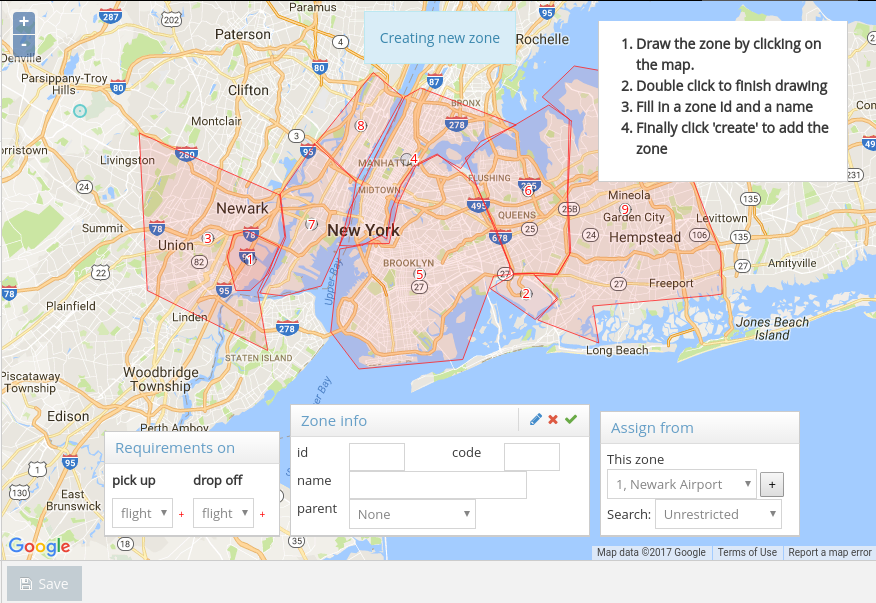The width and height of the screenshot is (876, 603).
Task: Click the STATEN ISLAND map label
Action: pyautogui.click(x=258, y=358)
